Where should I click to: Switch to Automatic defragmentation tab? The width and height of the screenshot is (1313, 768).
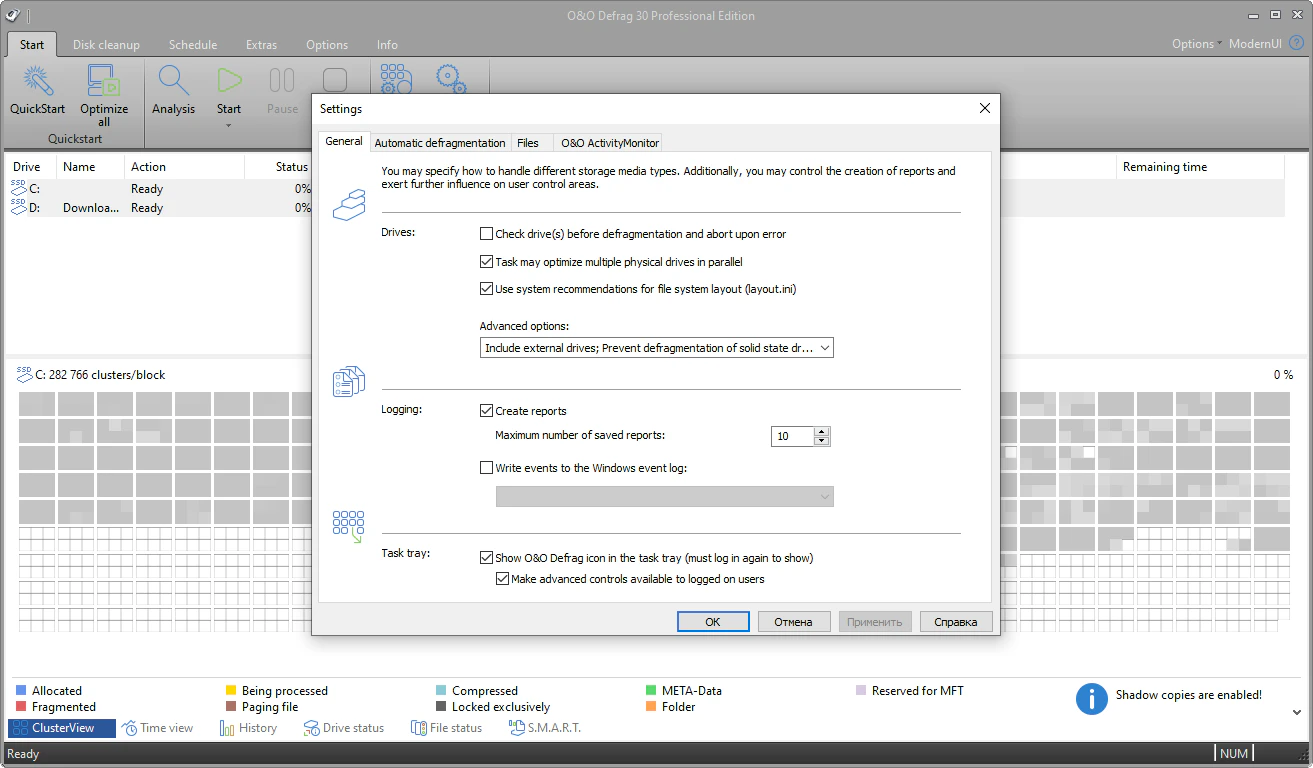(x=440, y=143)
